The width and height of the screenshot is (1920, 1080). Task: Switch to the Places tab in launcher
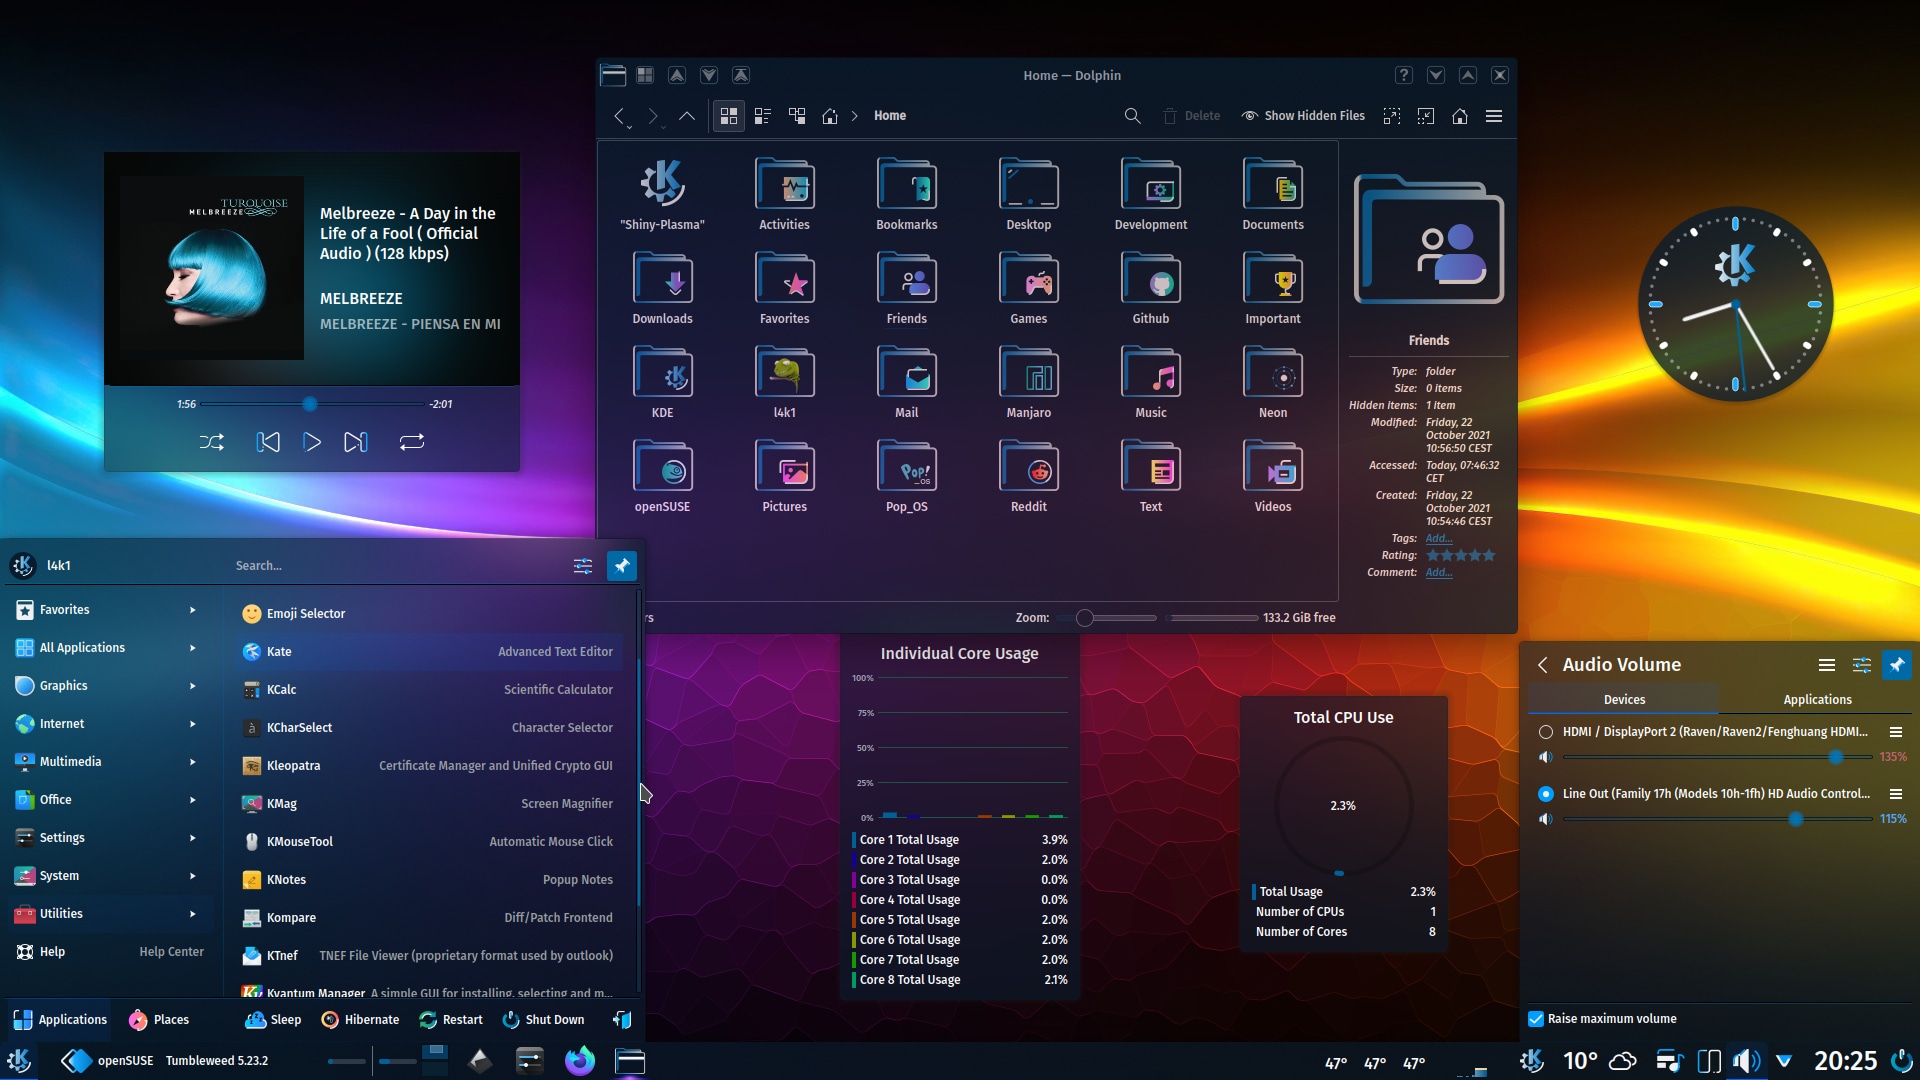(x=159, y=1020)
